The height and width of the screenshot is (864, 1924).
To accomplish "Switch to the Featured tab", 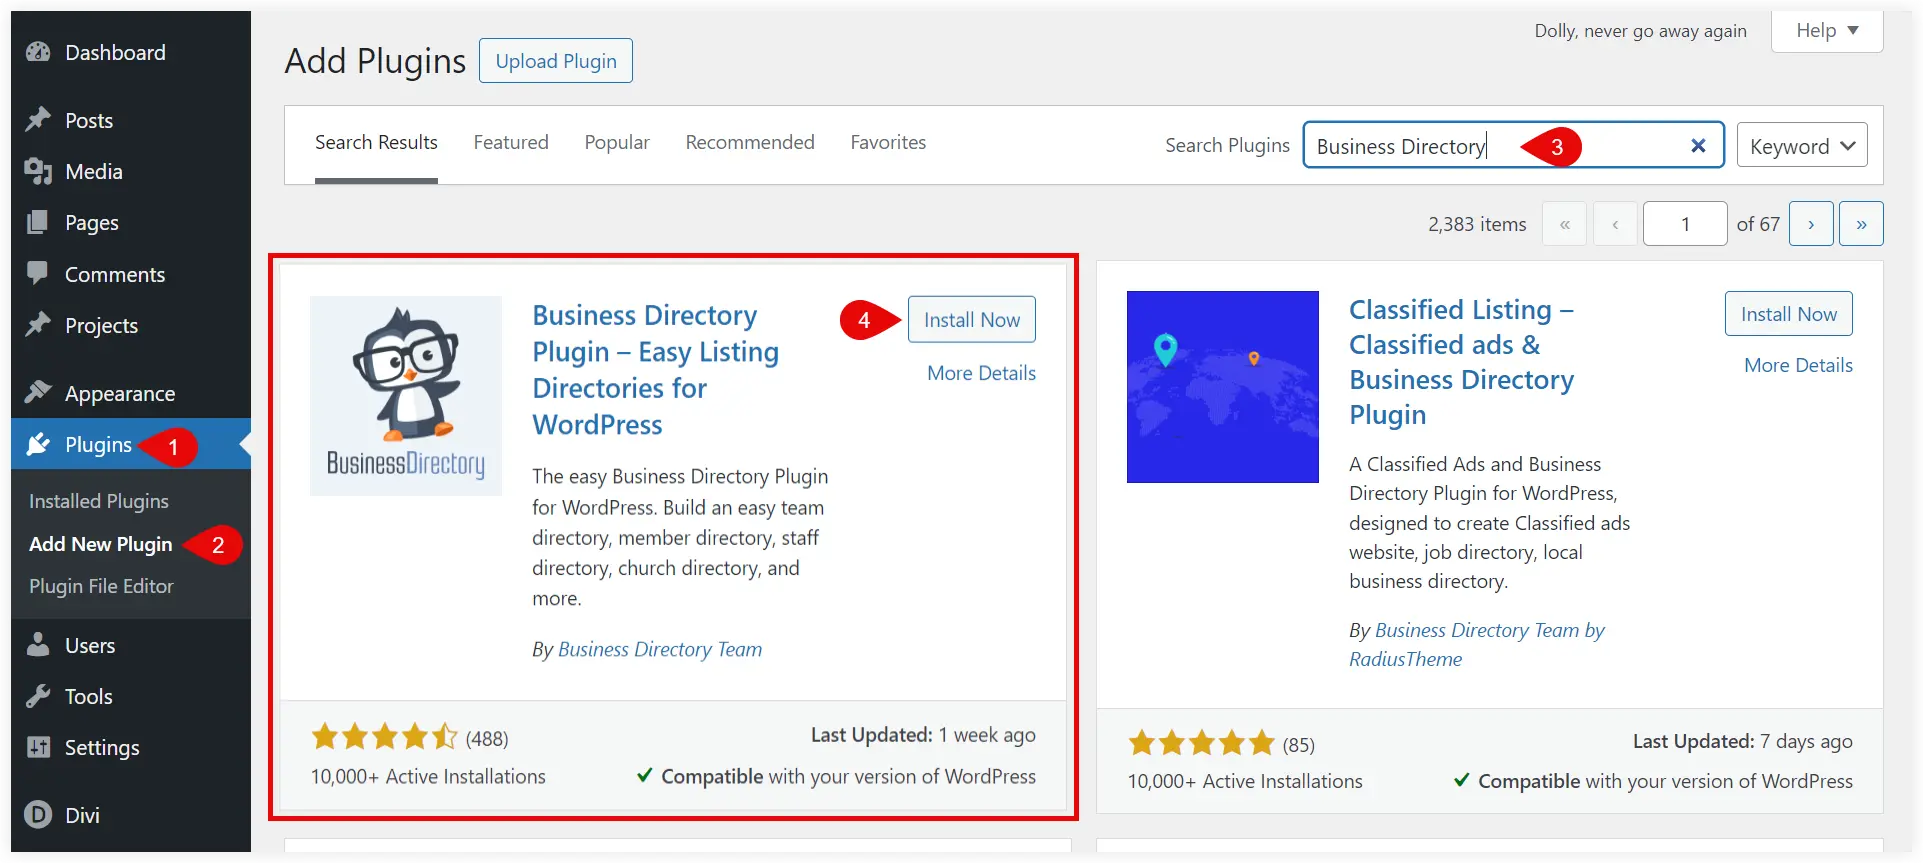I will pyautogui.click(x=511, y=142).
